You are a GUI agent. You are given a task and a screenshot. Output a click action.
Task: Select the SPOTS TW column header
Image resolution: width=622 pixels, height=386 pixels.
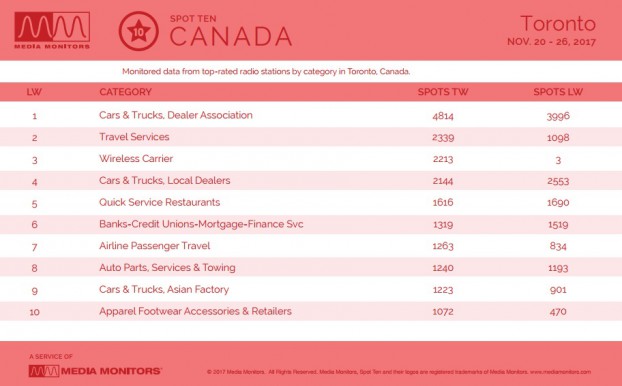443,92
